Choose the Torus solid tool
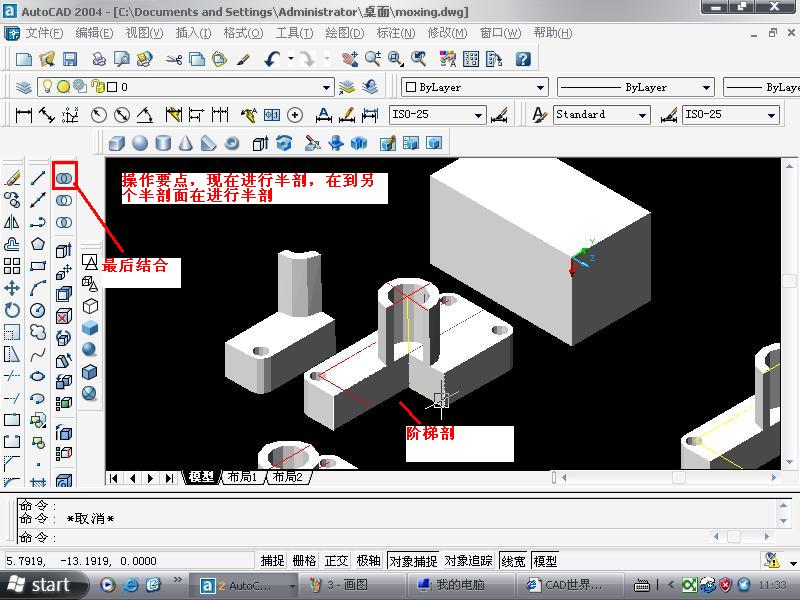Viewport: 800px width, 600px height. point(232,143)
